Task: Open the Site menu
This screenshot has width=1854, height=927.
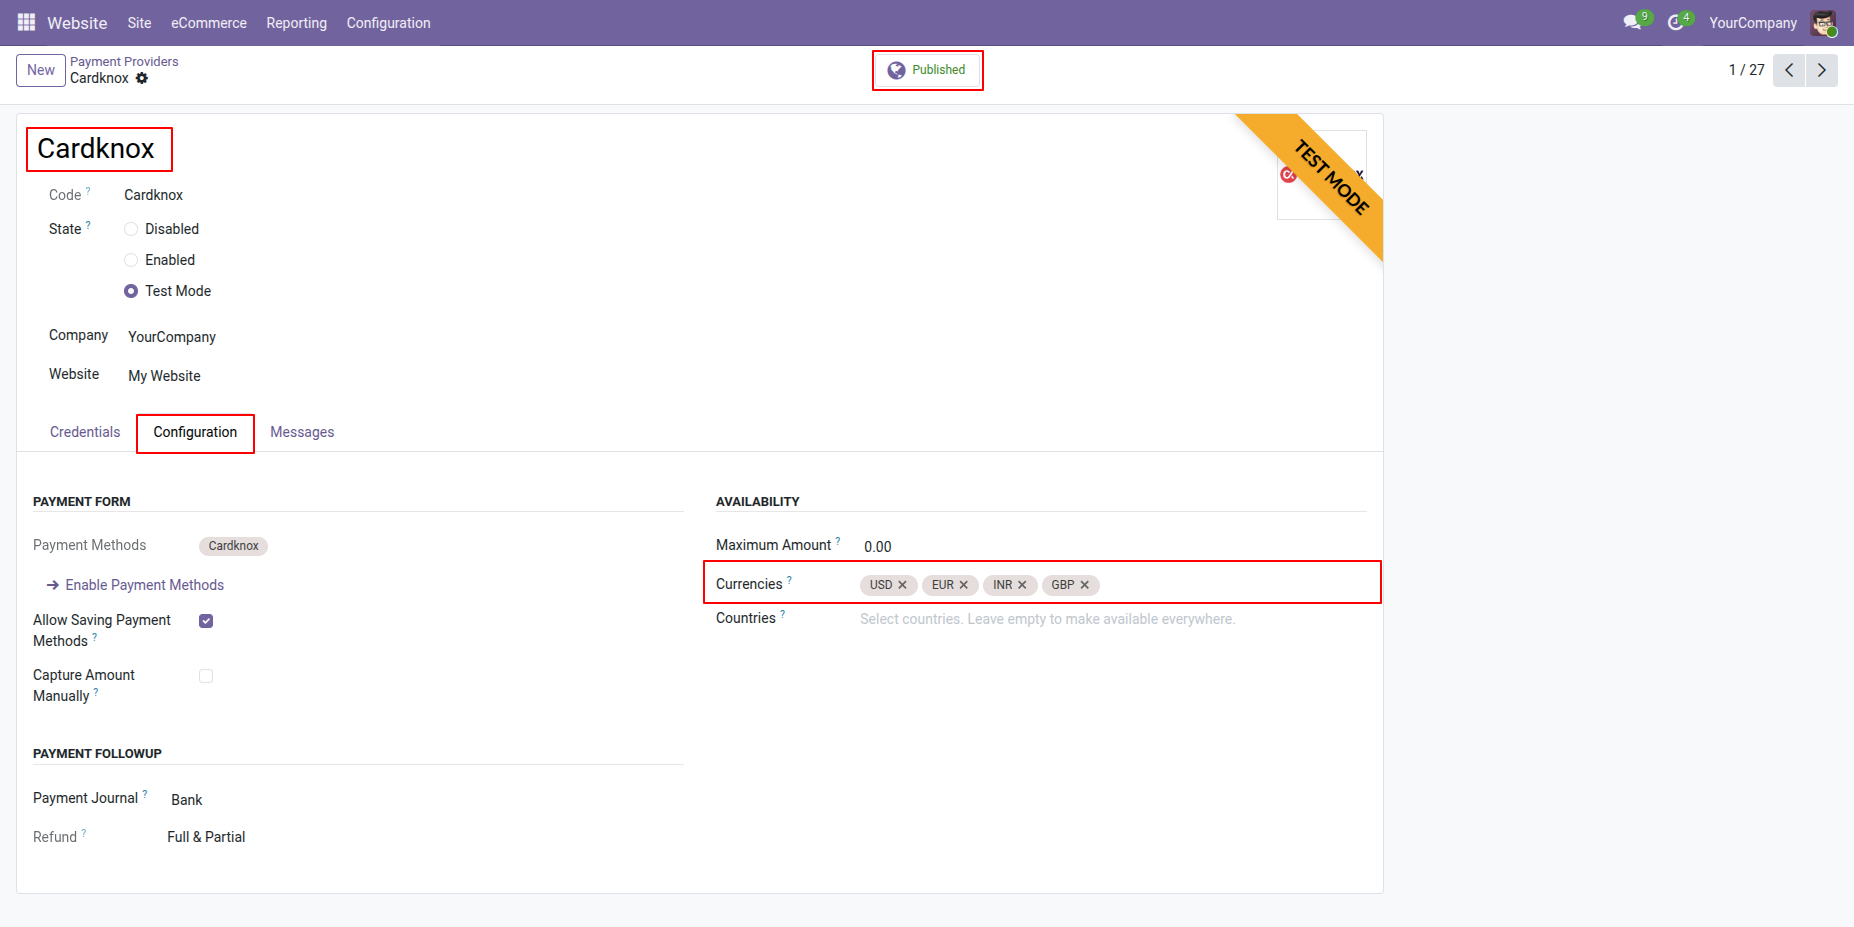Action: (x=139, y=22)
